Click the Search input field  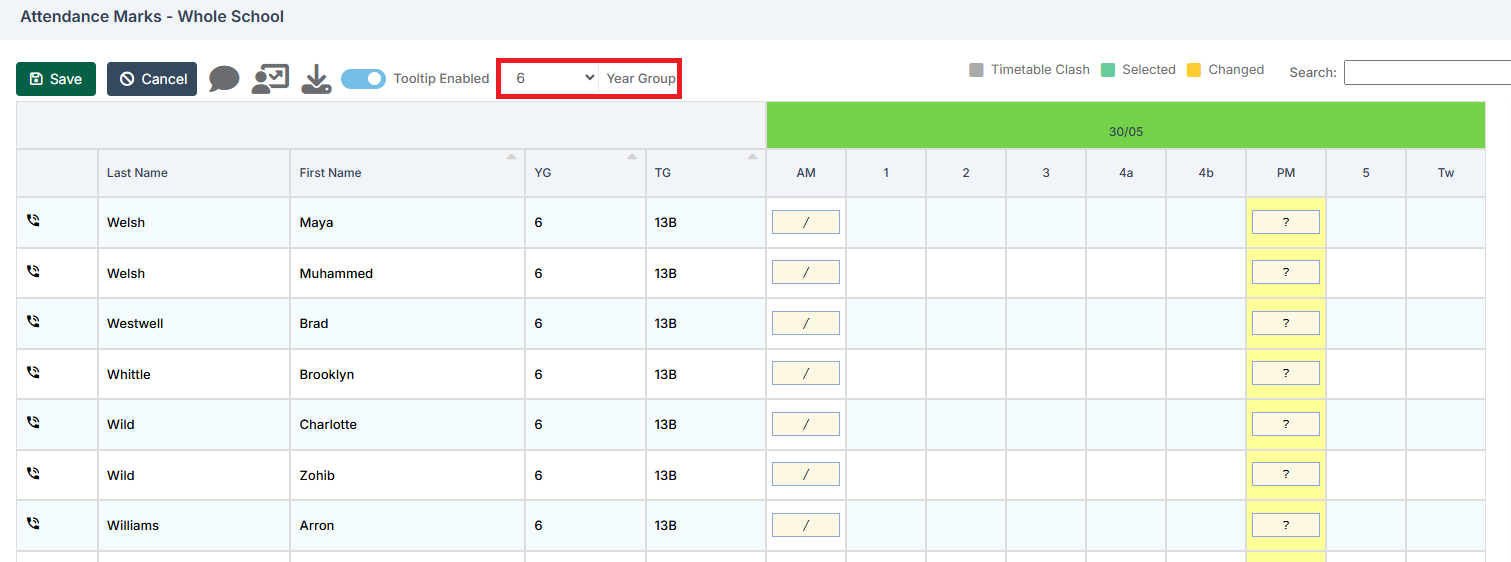(x=1427, y=72)
